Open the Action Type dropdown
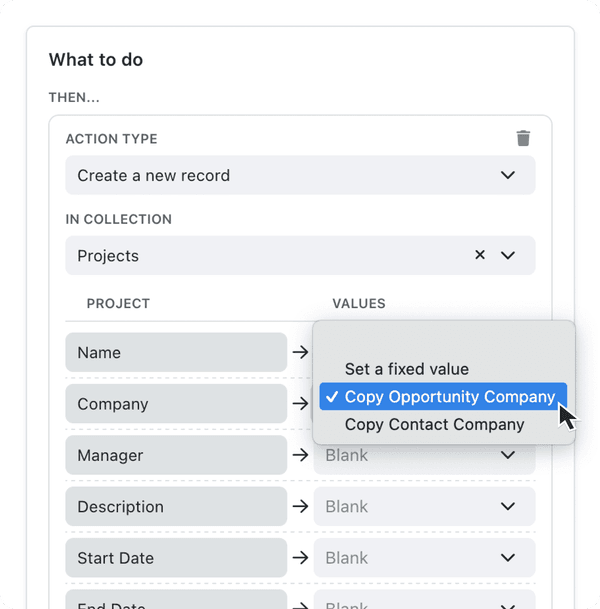This screenshot has width=600, height=609. (x=300, y=175)
